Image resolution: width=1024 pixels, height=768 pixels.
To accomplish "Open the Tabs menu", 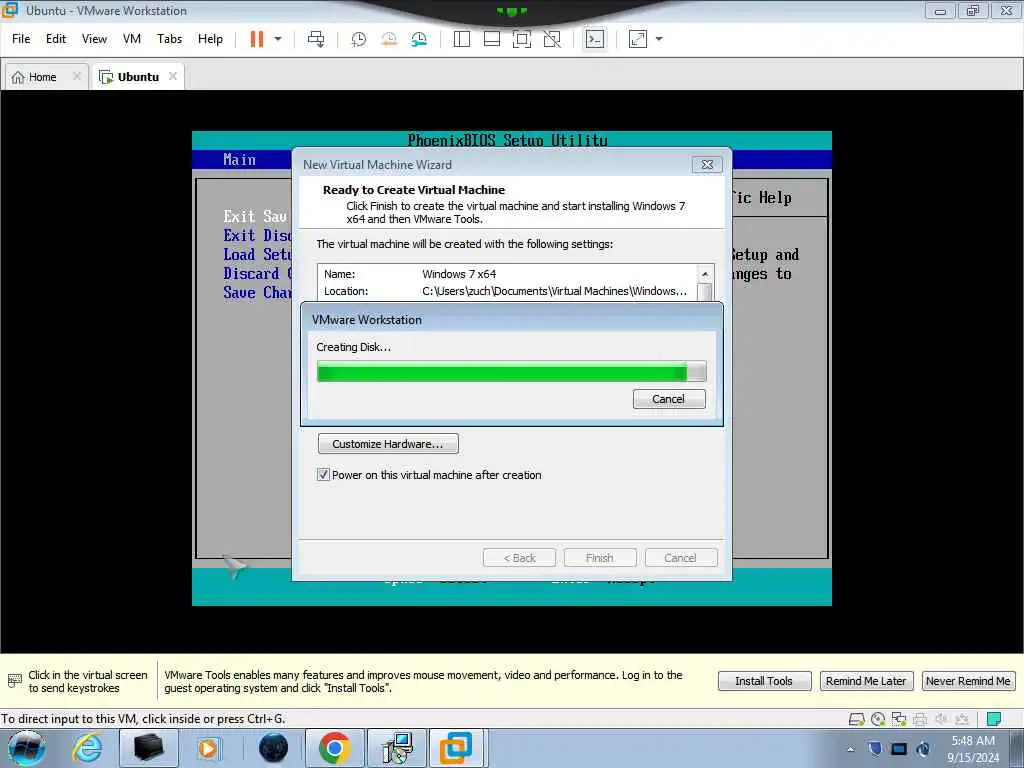I will tap(169, 39).
